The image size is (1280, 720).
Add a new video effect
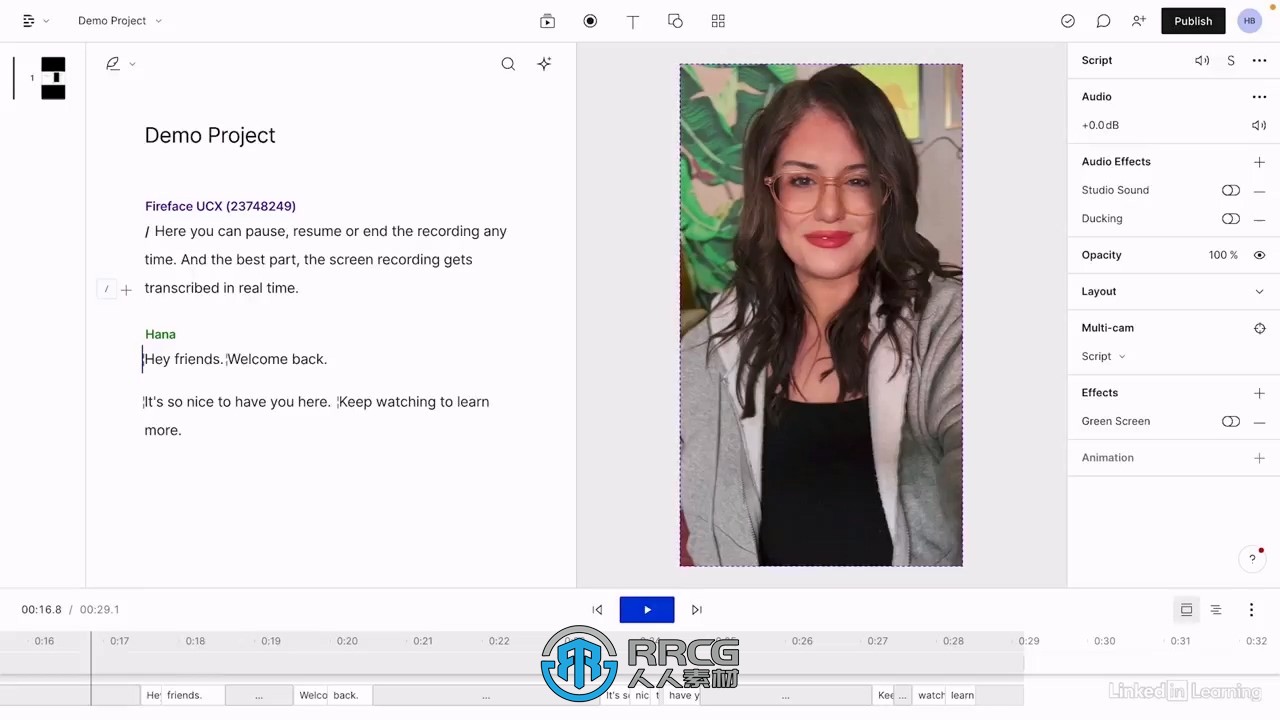tap(1259, 393)
